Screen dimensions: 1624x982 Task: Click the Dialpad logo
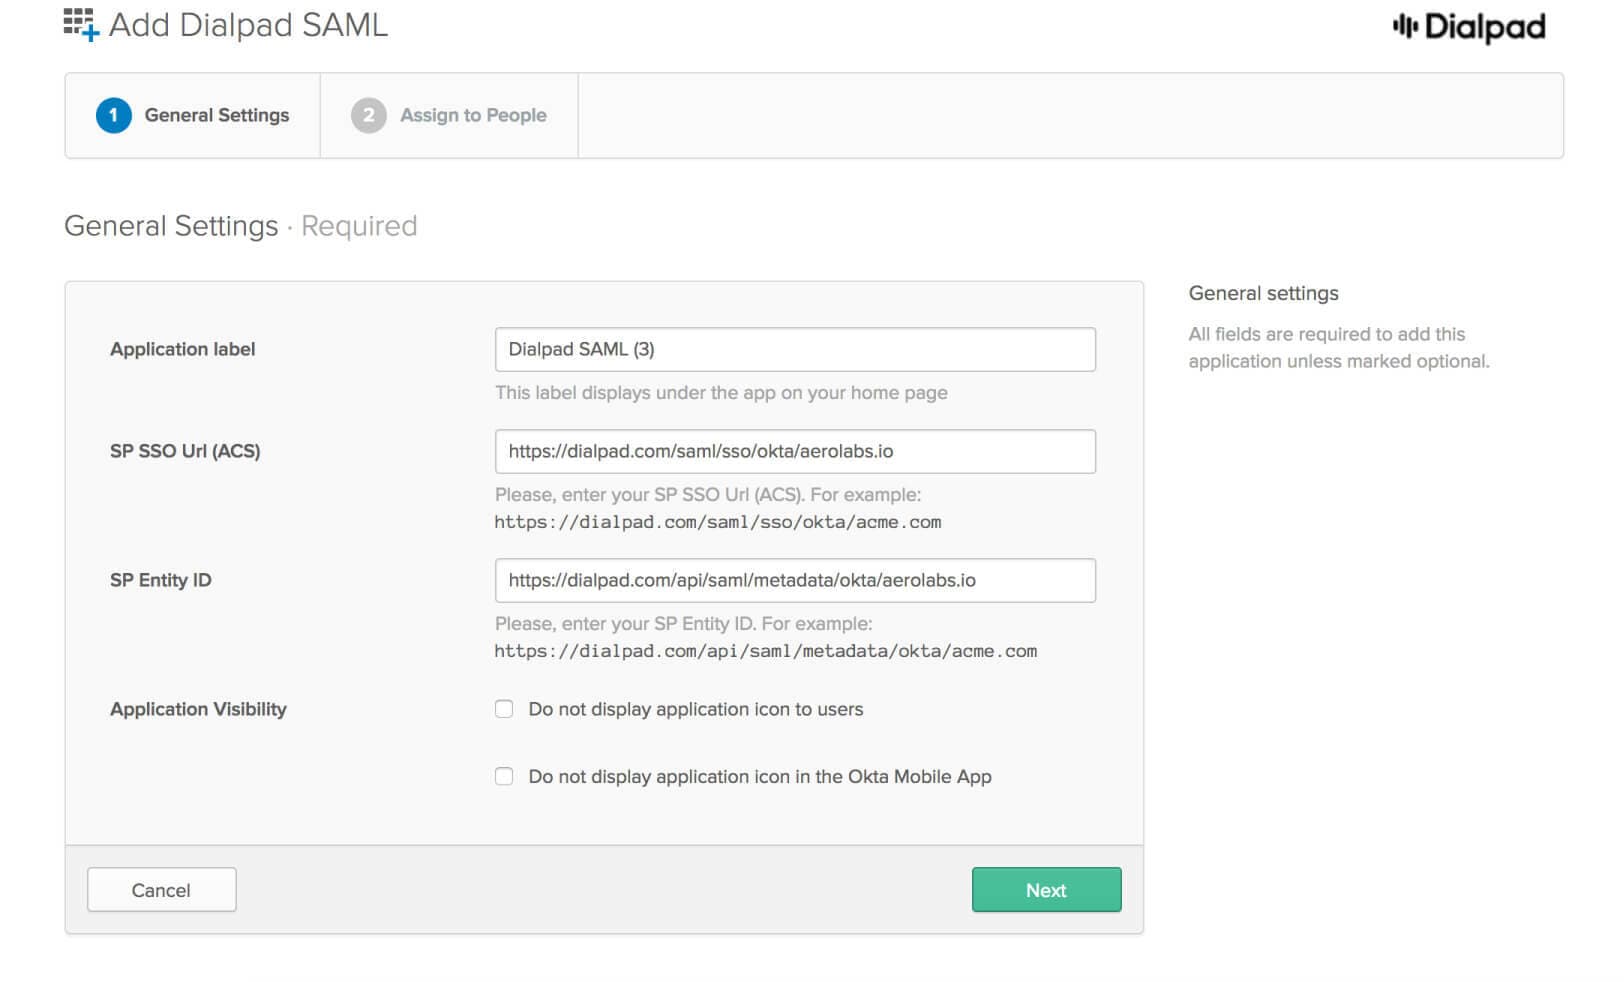point(1468,27)
